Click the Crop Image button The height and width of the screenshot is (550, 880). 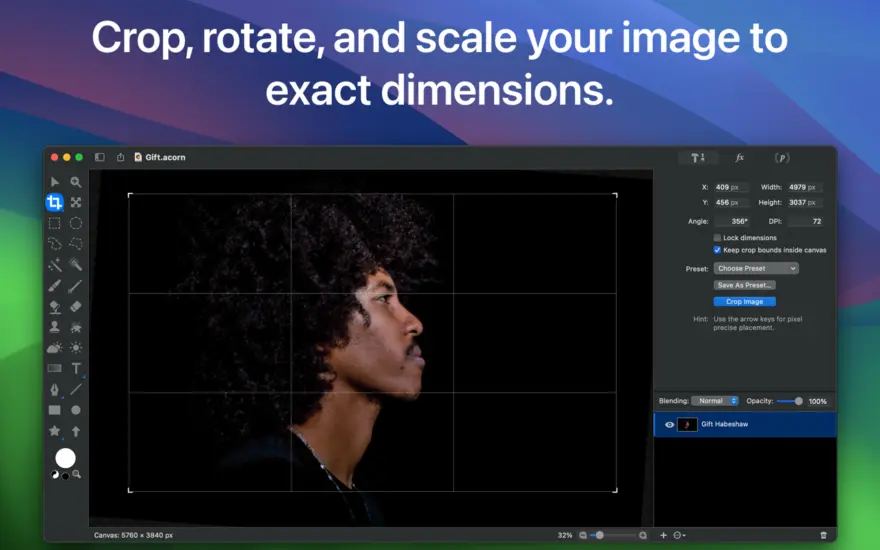click(x=745, y=301)
